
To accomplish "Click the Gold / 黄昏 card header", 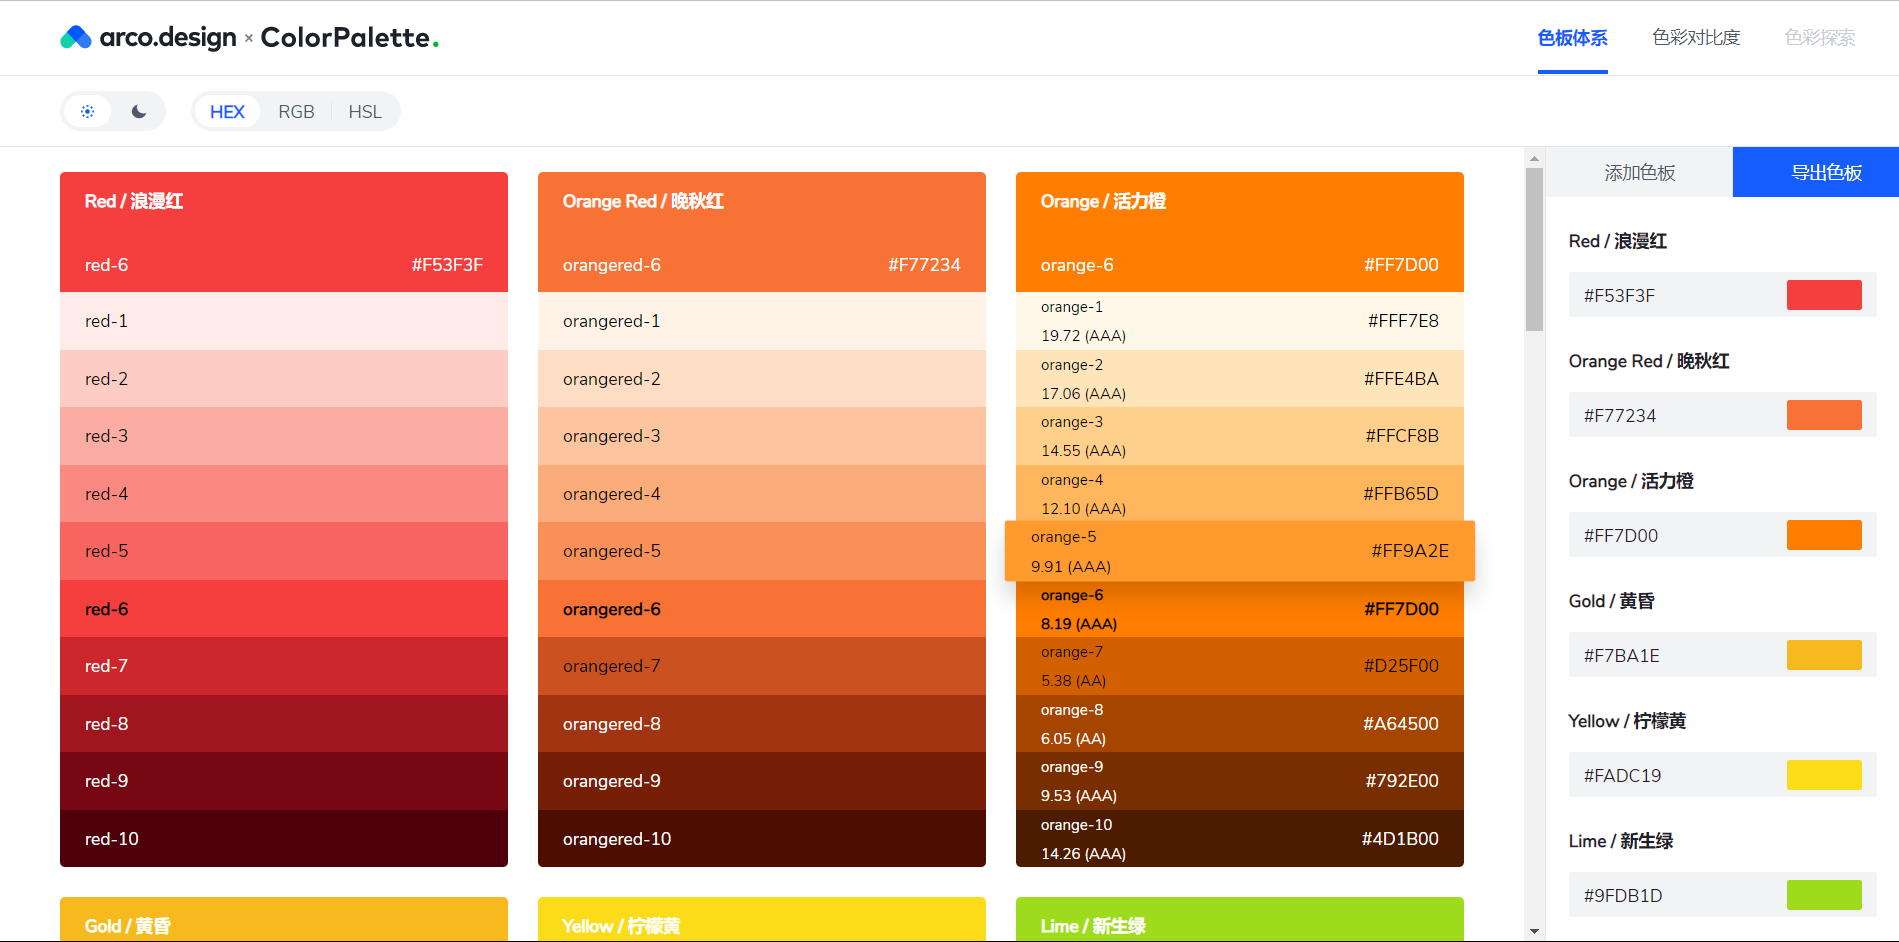I will (x=284, y=920).
